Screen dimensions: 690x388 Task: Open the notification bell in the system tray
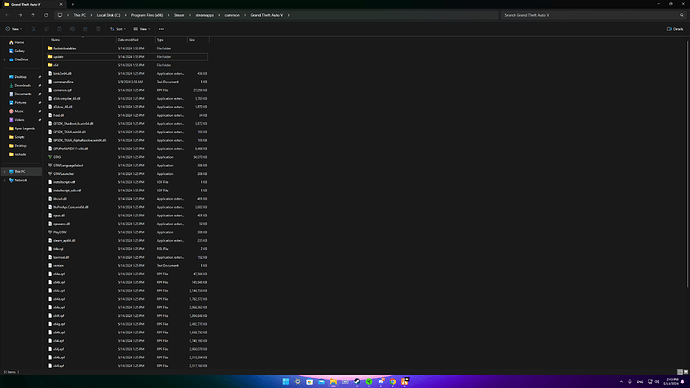683,381
